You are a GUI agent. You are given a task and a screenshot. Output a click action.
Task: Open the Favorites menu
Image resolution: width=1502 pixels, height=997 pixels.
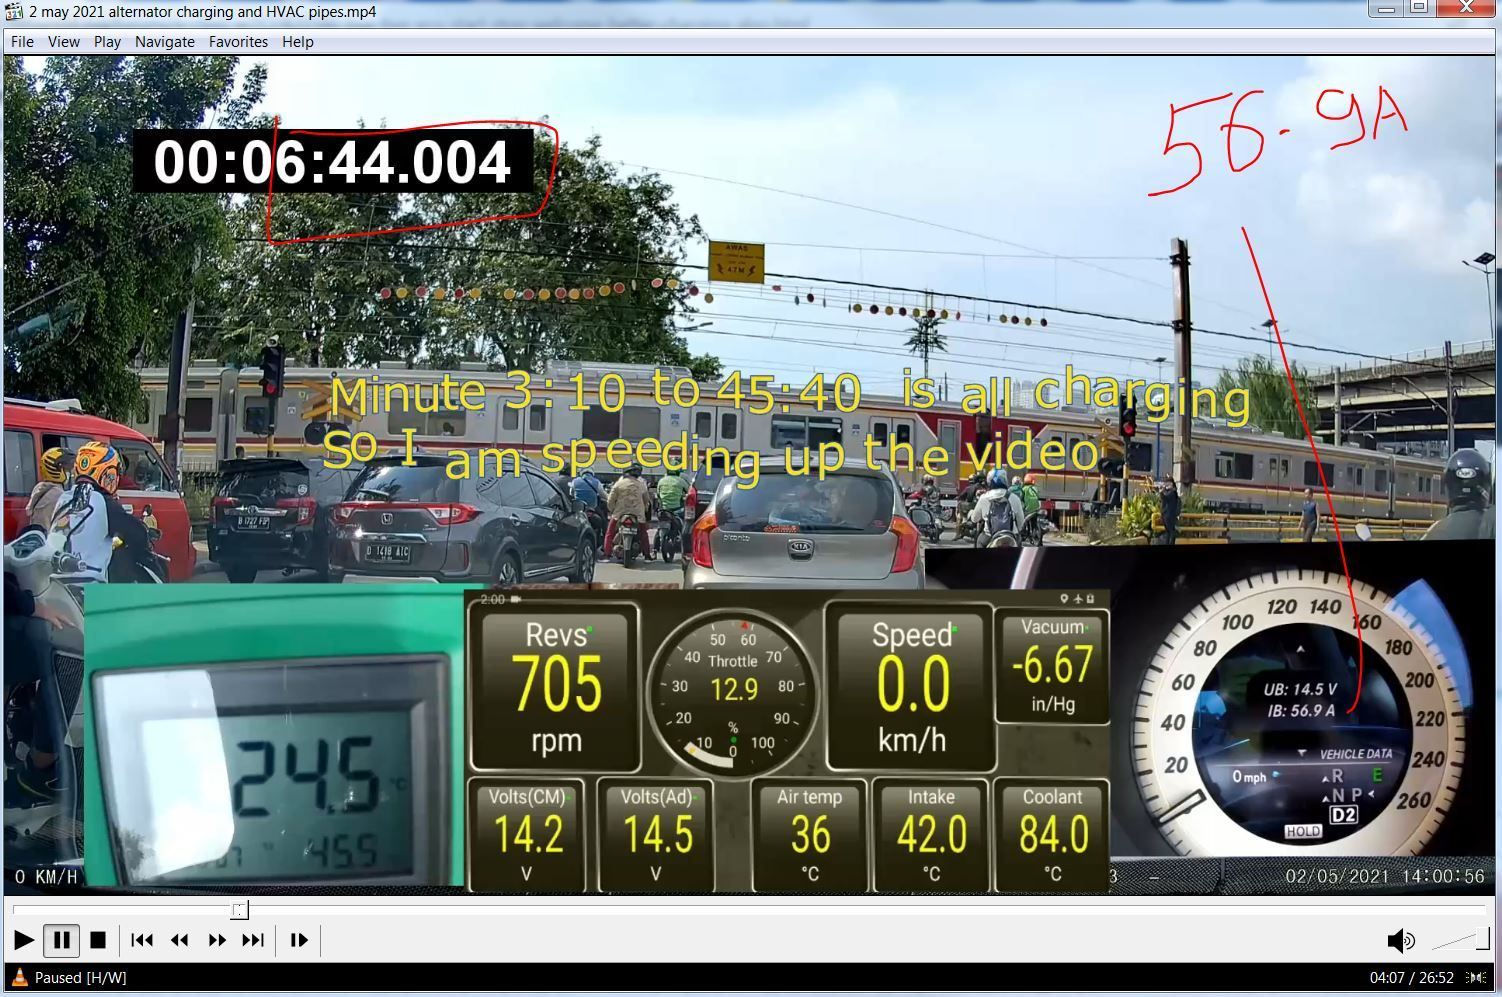tap(238, 42)
